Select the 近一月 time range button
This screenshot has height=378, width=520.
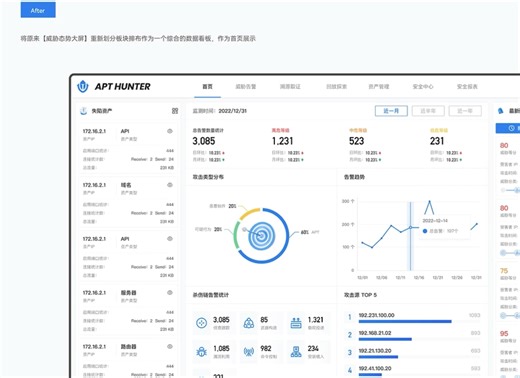[391, 111]
